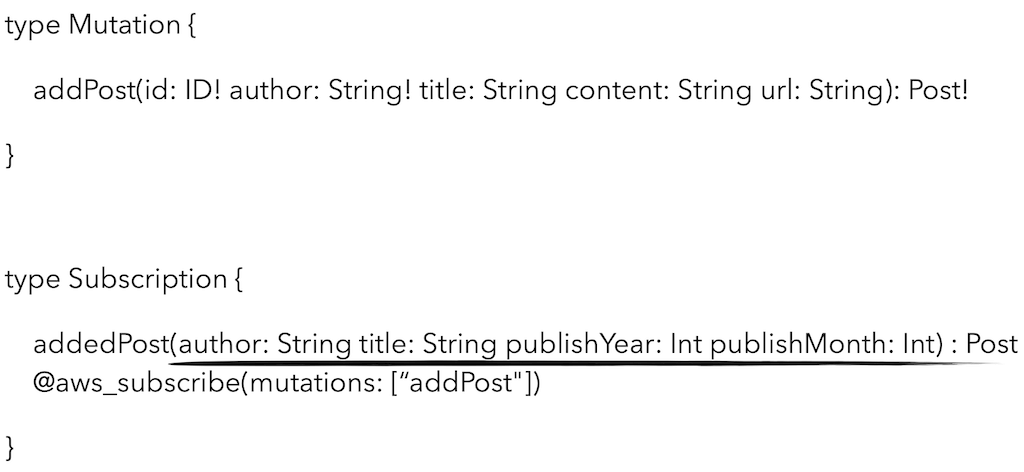Click the closing brace of the Mutation type
The width and height of the screenshot is (1024, 472).
click(11, 156)
